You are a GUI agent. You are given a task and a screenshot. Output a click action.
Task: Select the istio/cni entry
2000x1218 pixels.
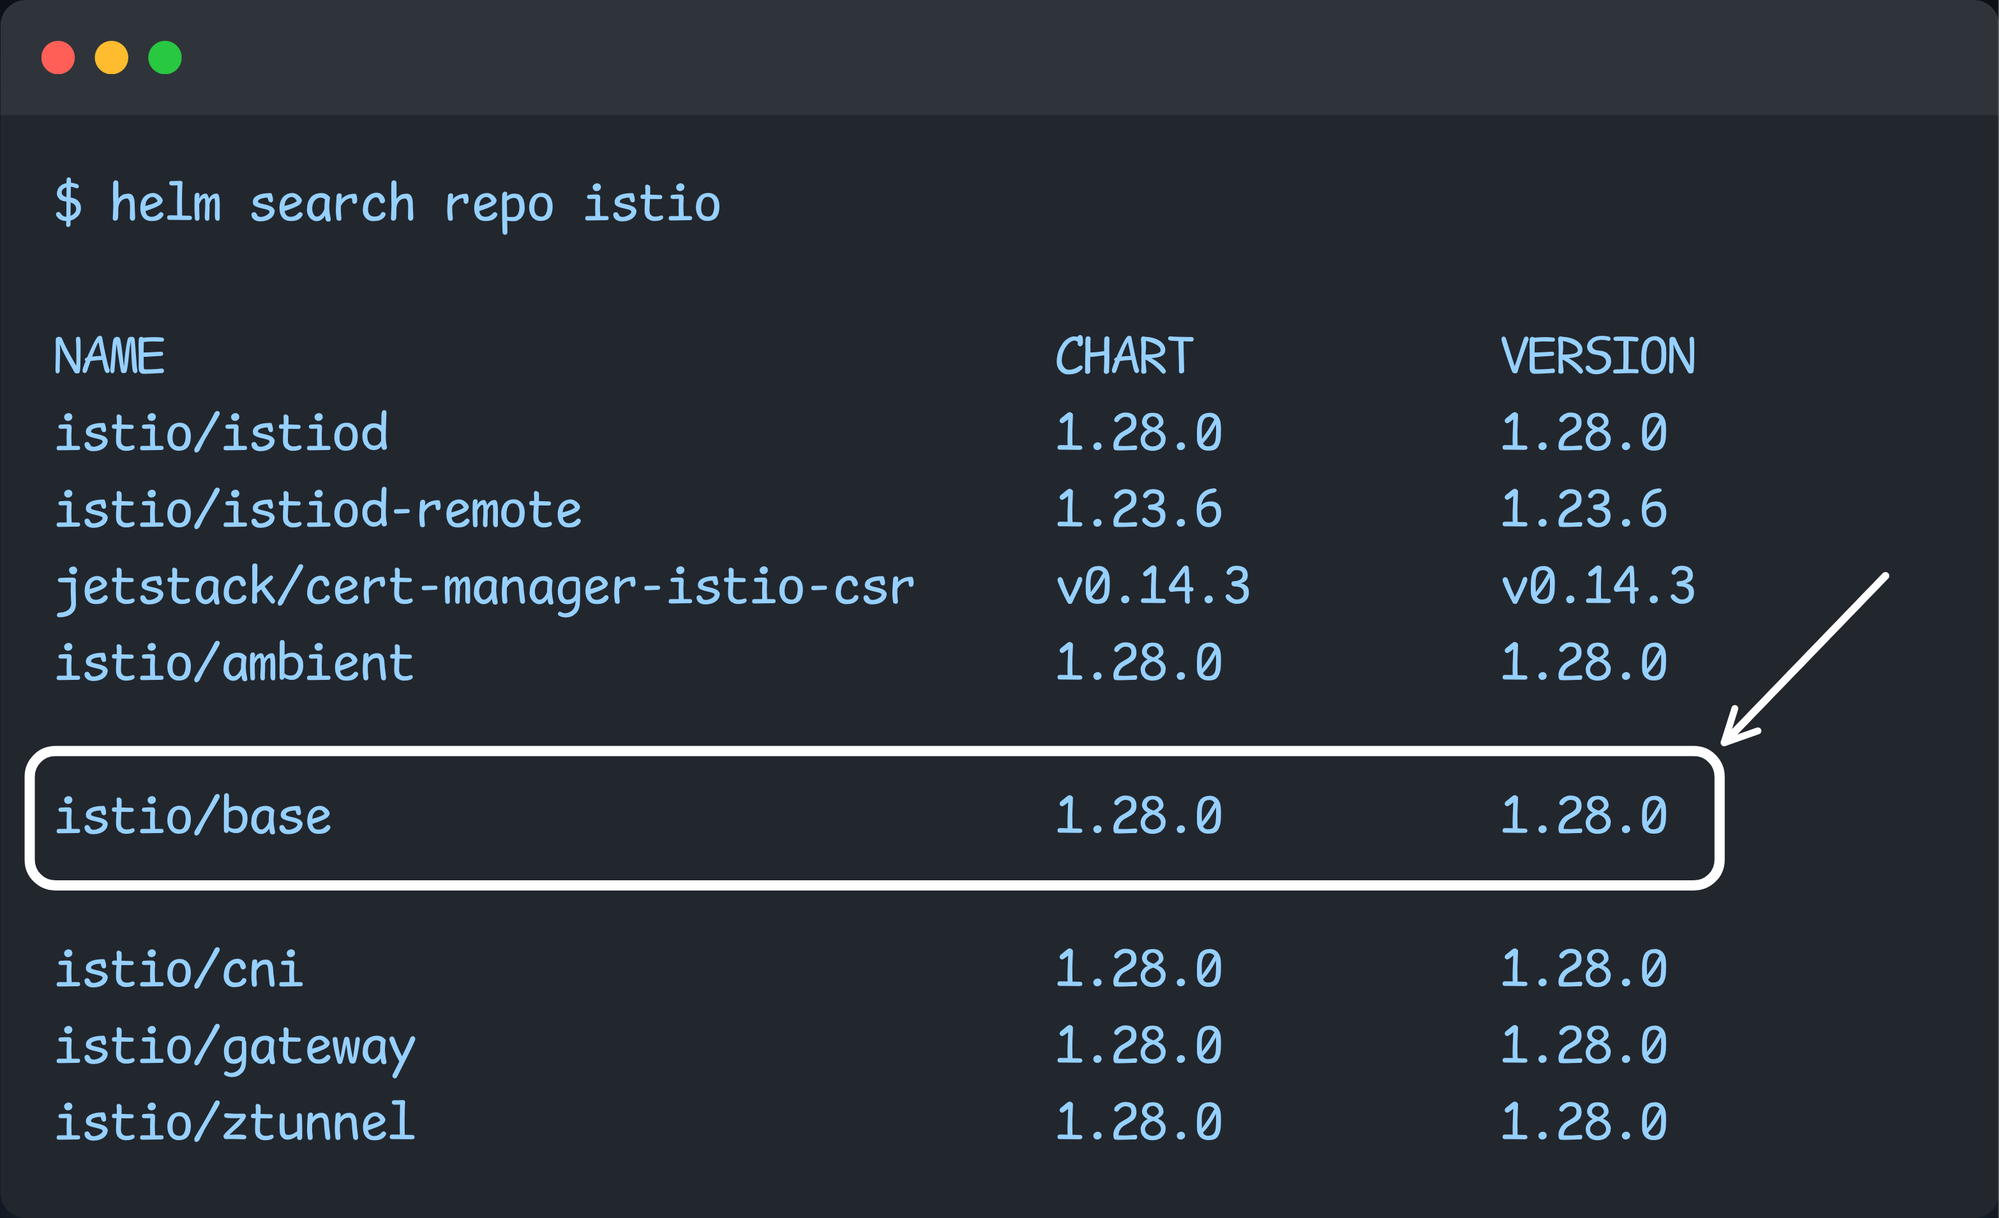[x=180, y=968]
